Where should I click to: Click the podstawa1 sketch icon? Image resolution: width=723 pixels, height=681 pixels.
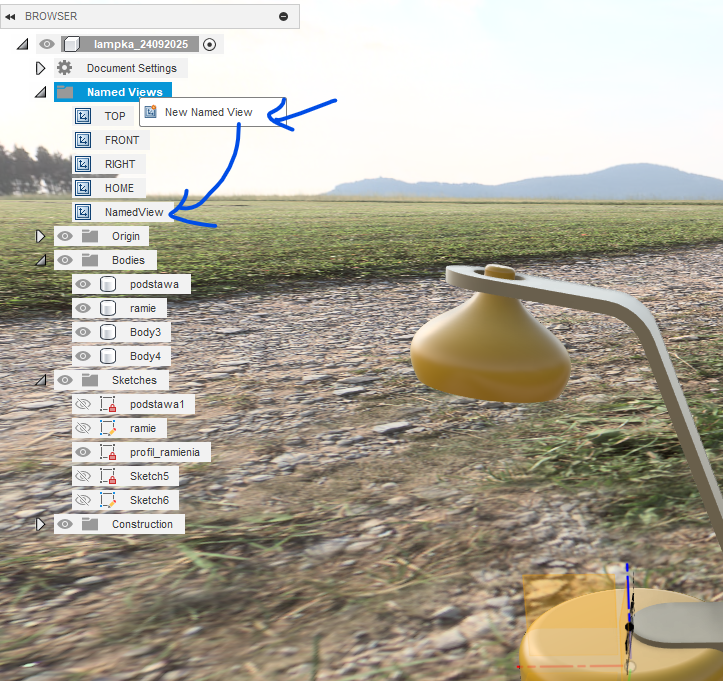coord(109,404)
